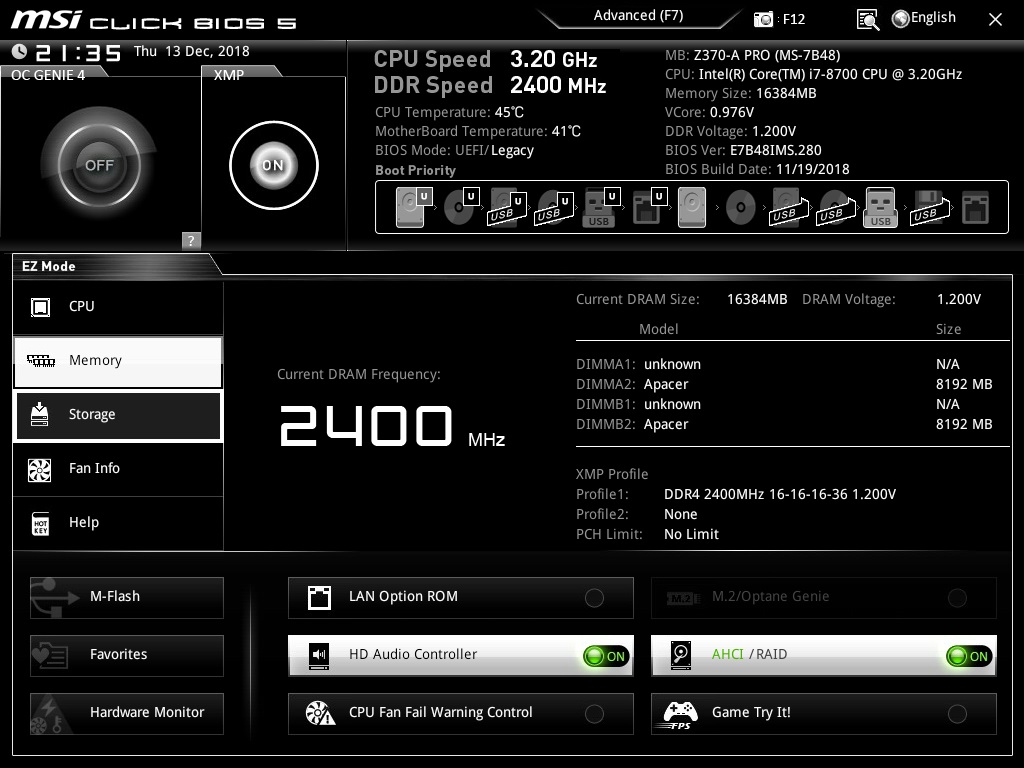
Task: Click Profile1 DDR4 2400MHz 16-16-16-36 1.200V
Action: coord(780,494)
